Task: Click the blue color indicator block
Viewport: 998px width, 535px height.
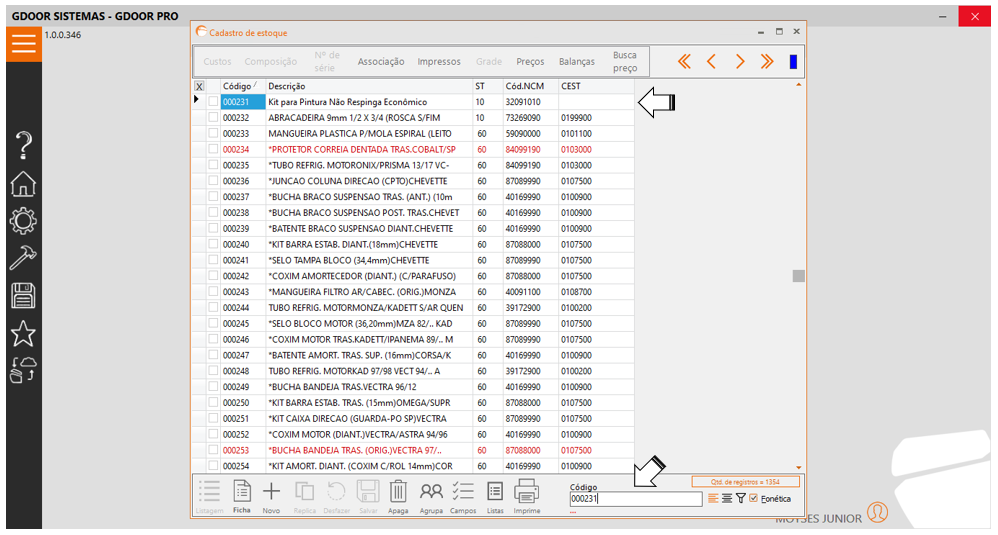Action: [x=793, y=62]
